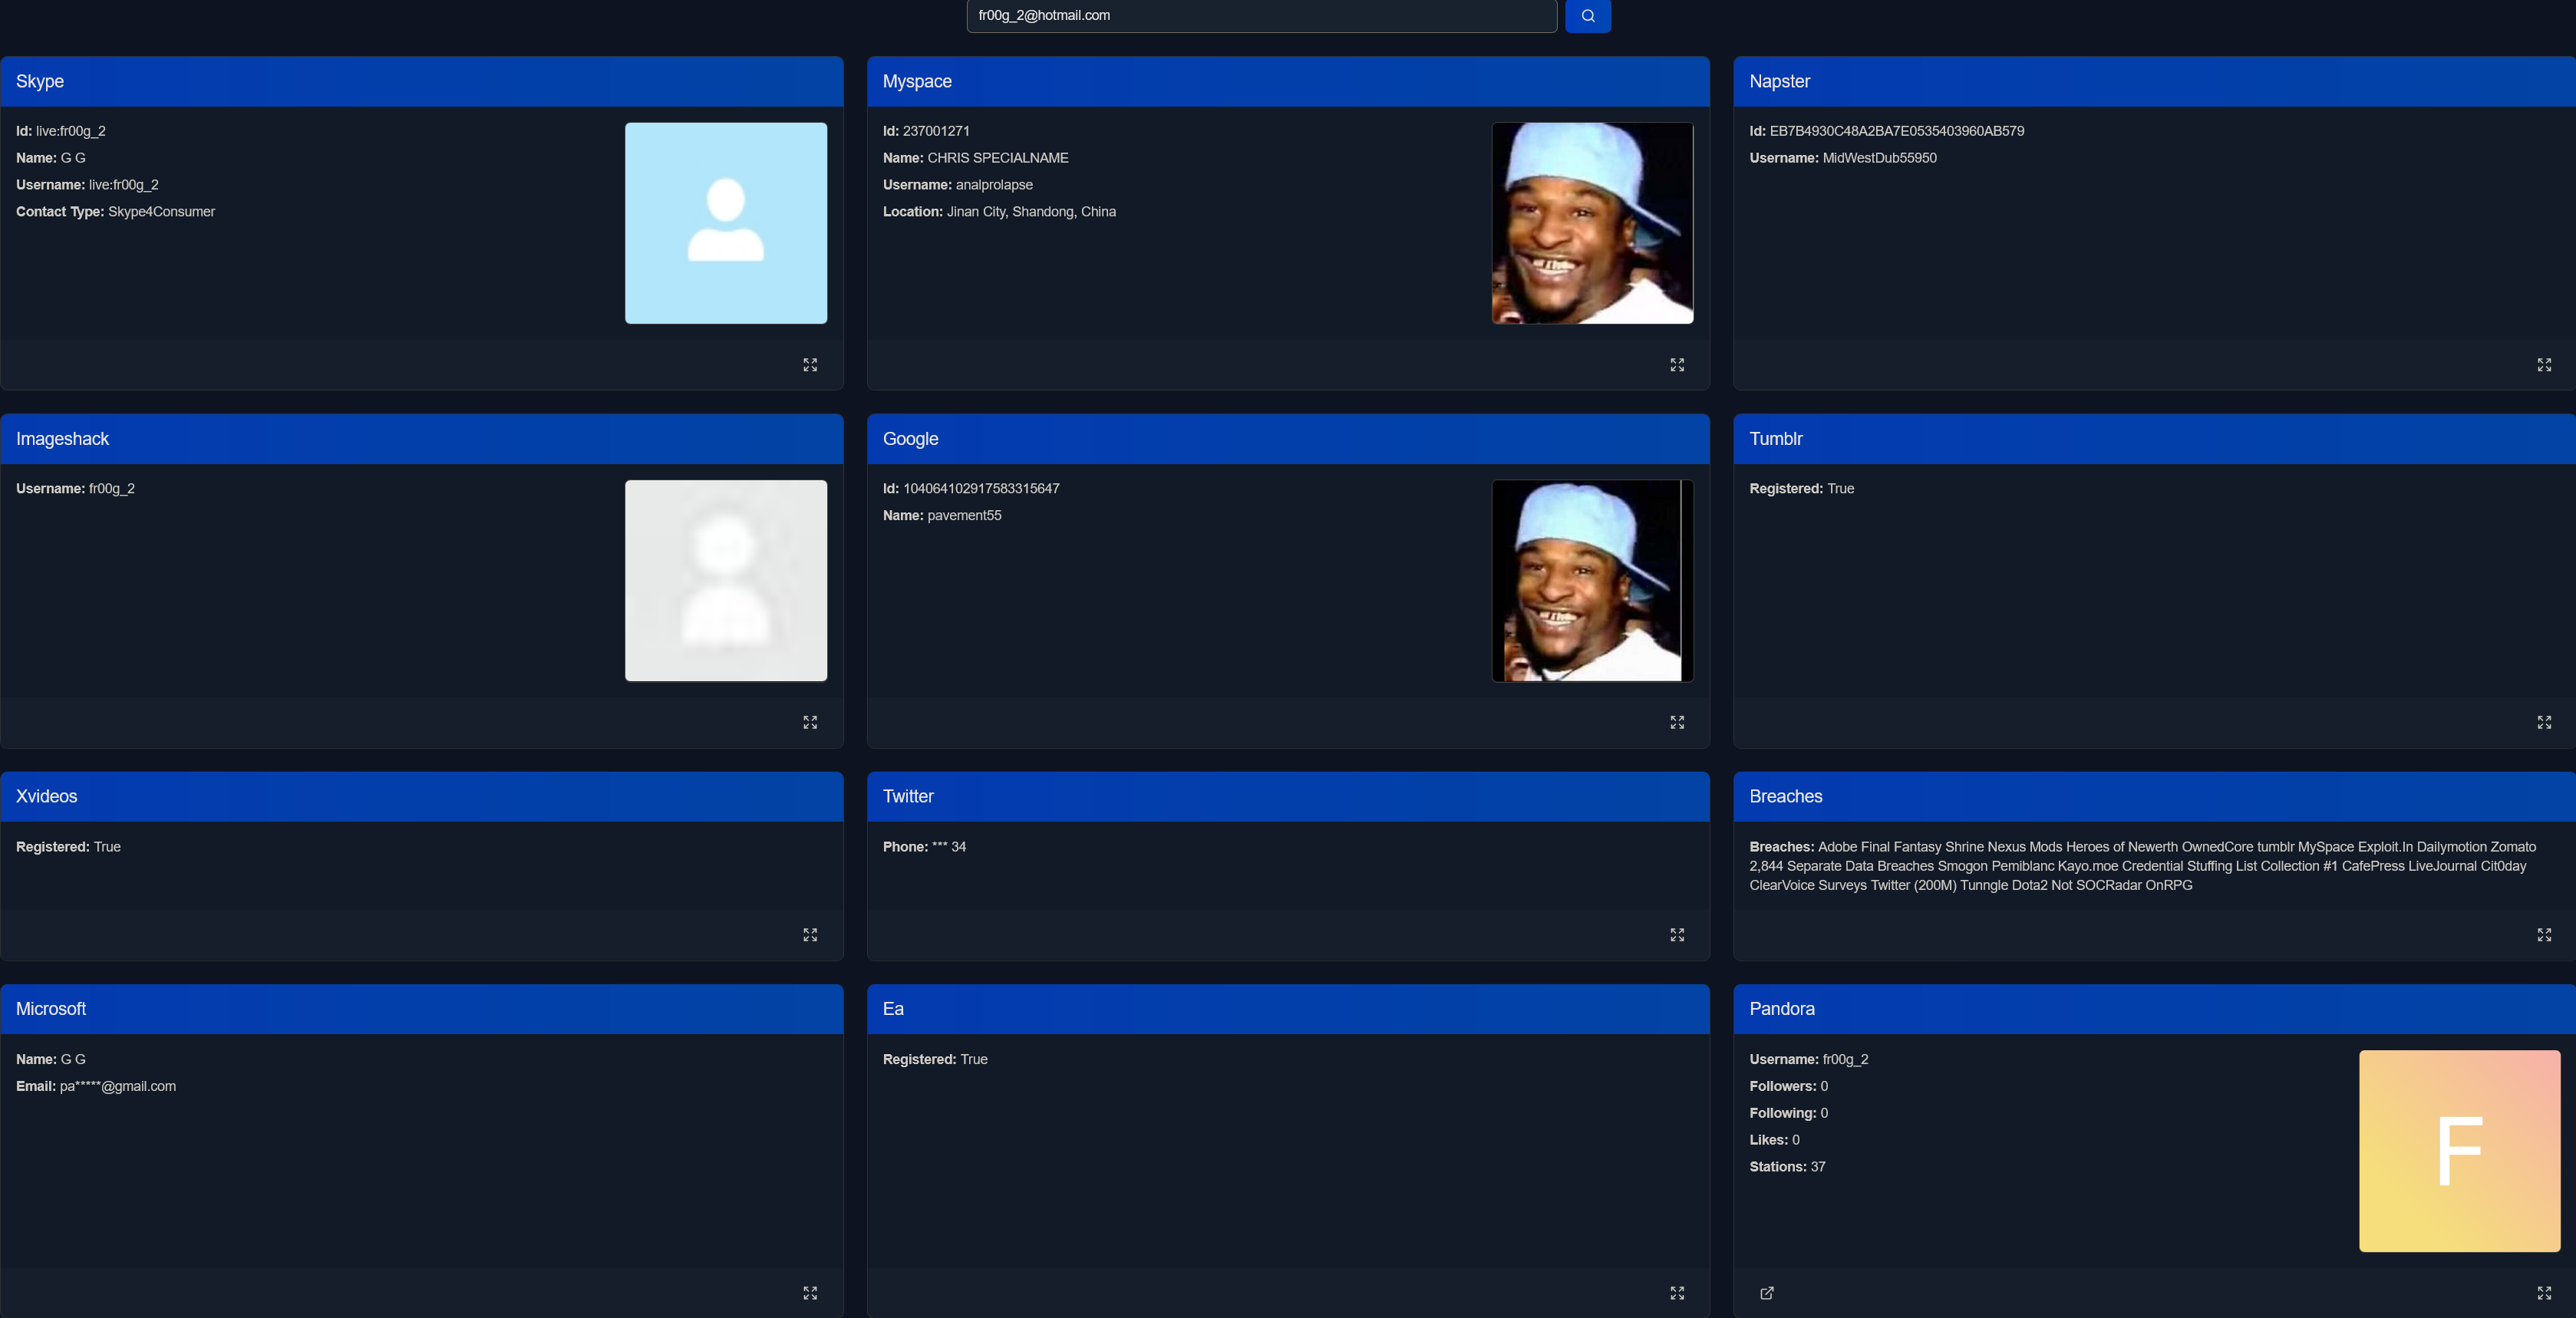The image size is (2576, 1318).
Task: Click Xvideos 'Registered: True' line
Action: click(68, 847)
